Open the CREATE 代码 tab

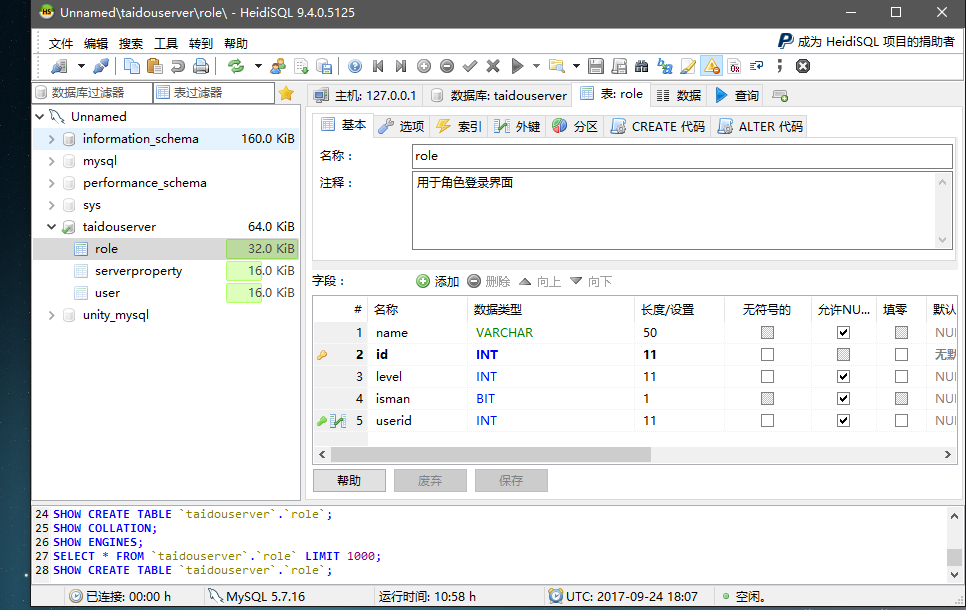(x=658, y=126)
